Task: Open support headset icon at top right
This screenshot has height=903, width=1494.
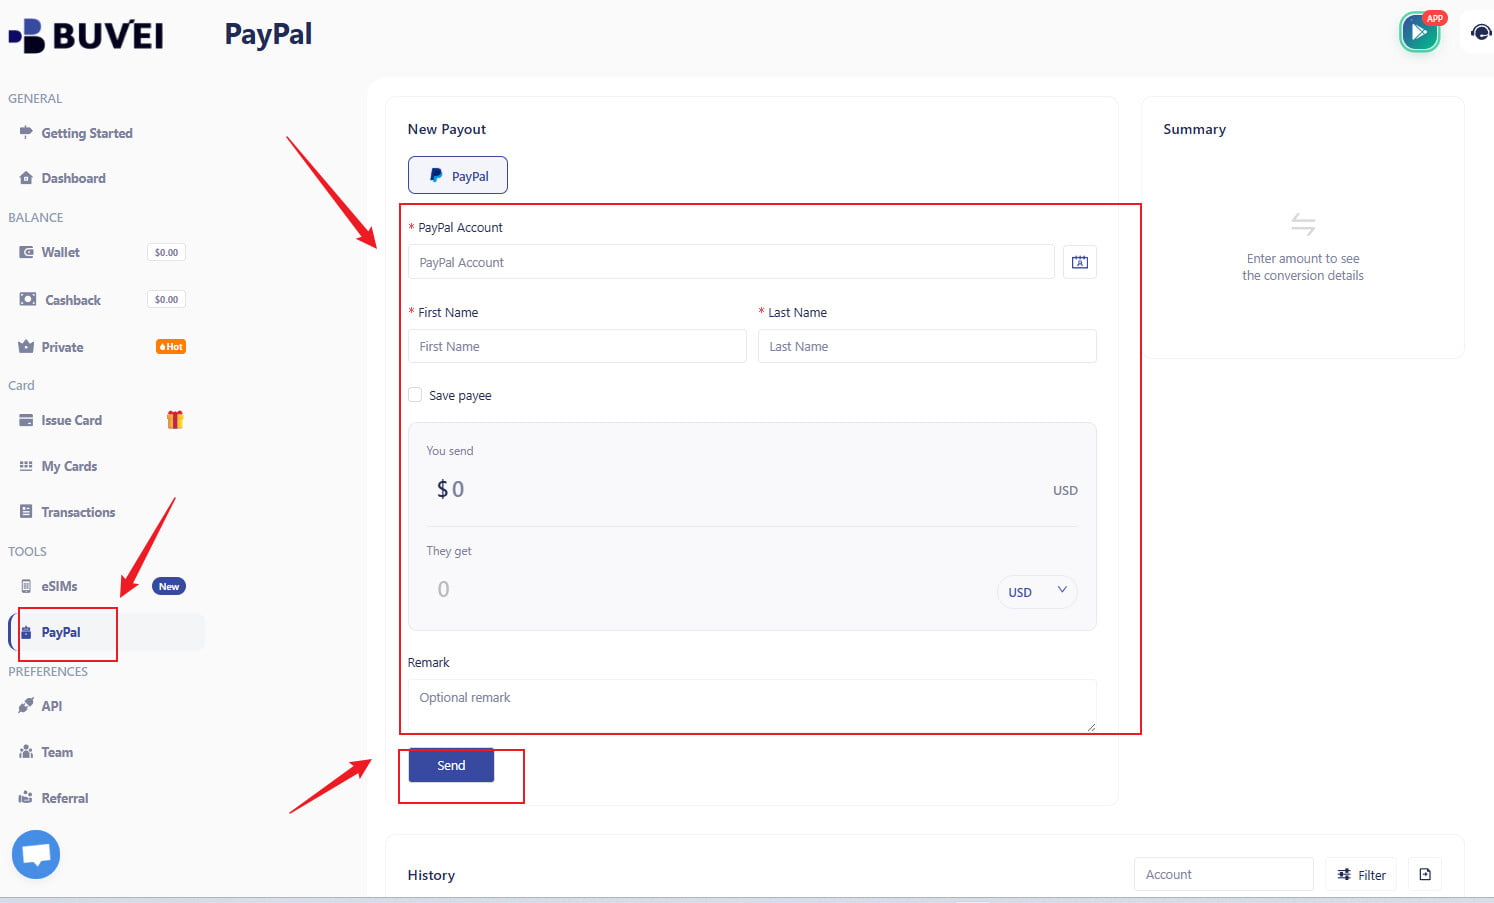Action: 1481,33
